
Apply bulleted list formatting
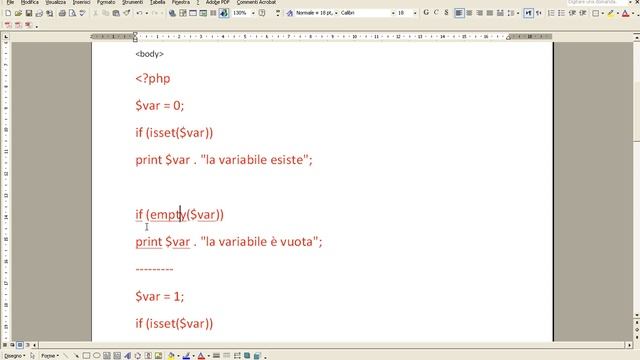coord(562,13)
